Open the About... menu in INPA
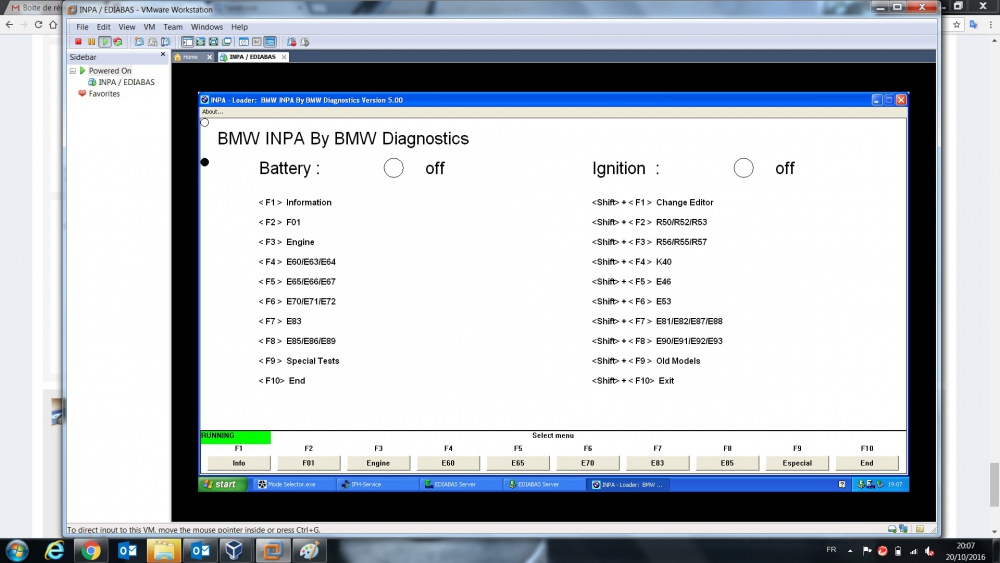Viewport: 1000px width, 563px height. click(212, 112)
